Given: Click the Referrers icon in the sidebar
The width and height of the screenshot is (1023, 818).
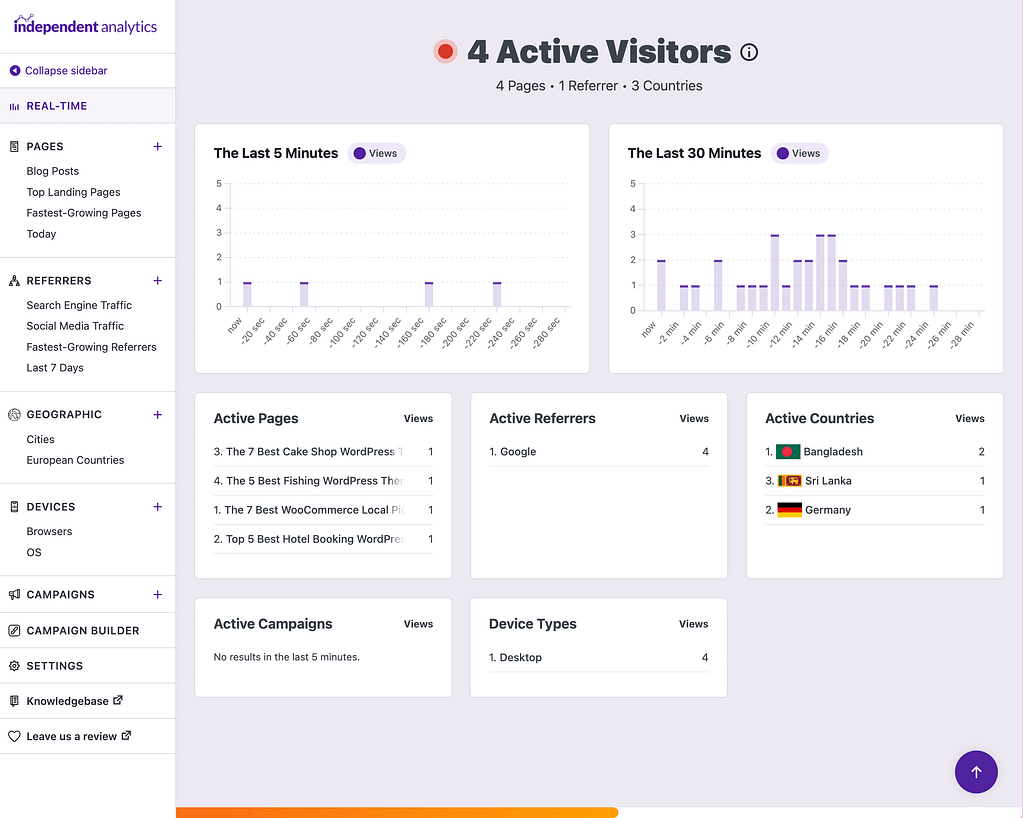Looking at the screenshot, I should click(x=15, y=281).
